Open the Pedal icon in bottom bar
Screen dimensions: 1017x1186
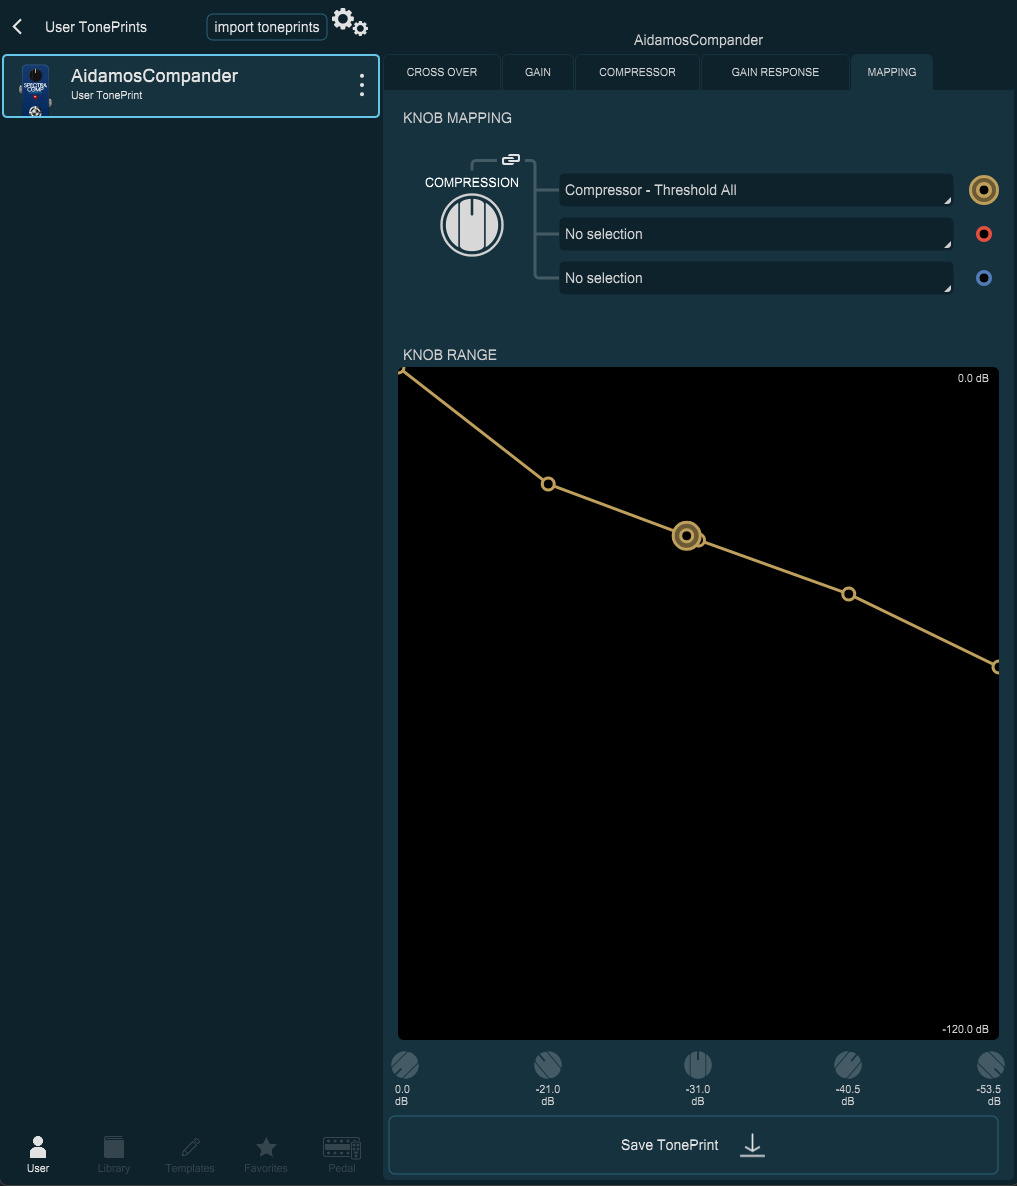(342, 1154)
